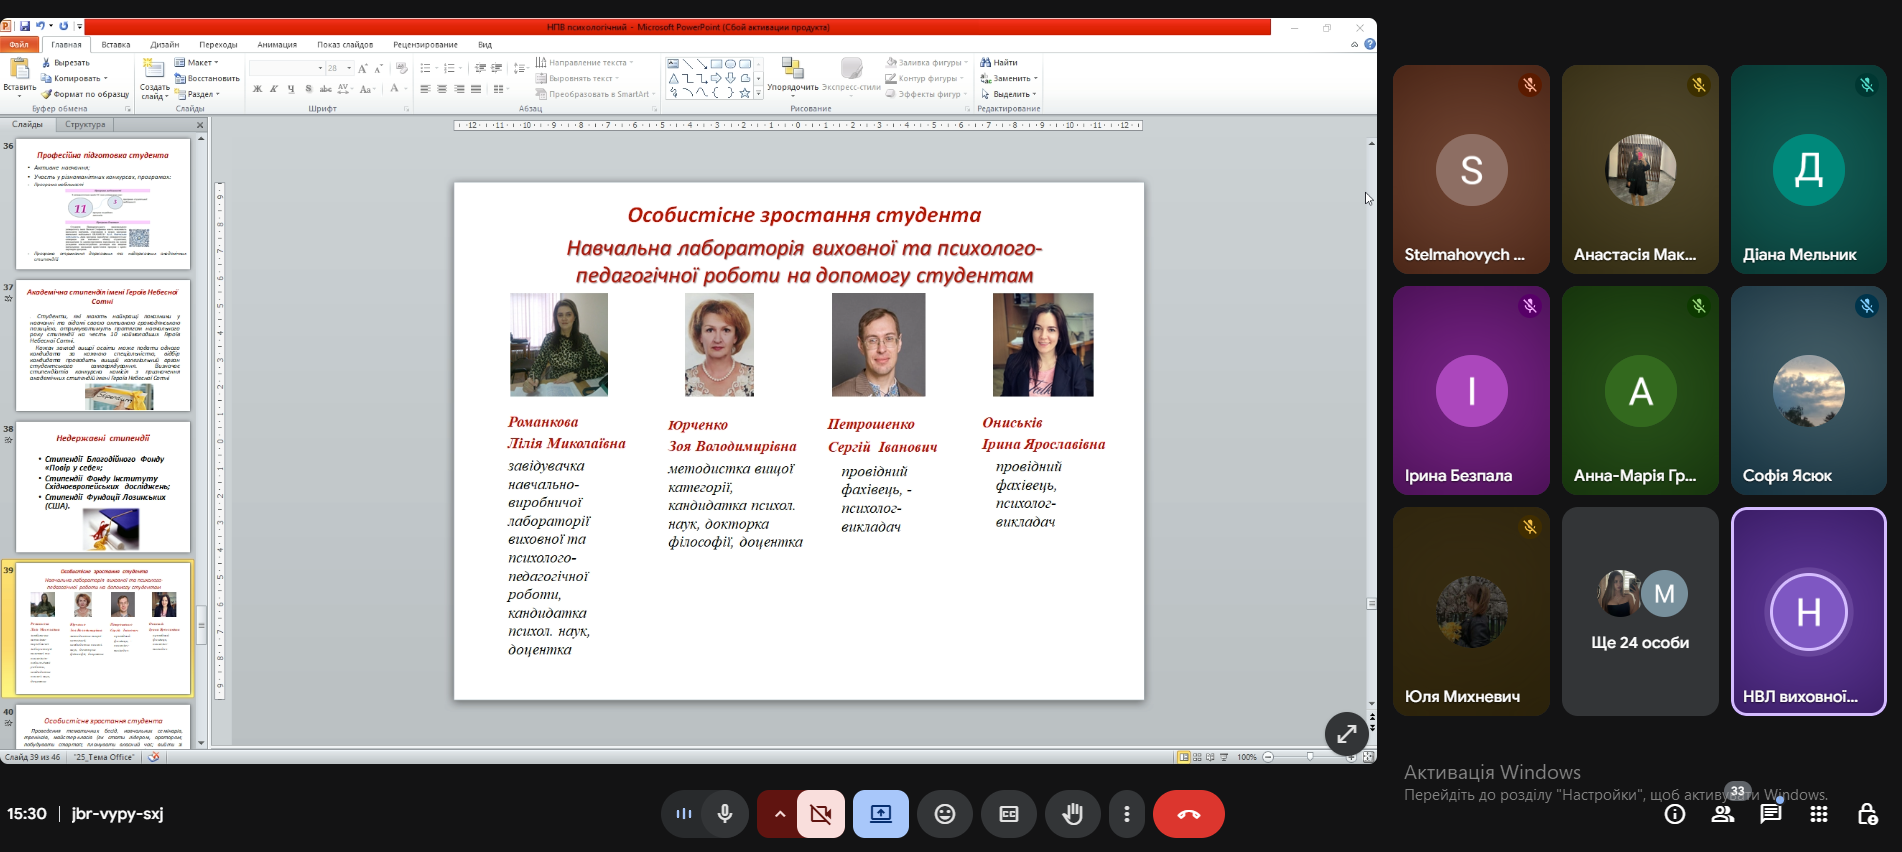Click the Найти button in ribbon
The image size is (1902, 852).
(999, 62)
